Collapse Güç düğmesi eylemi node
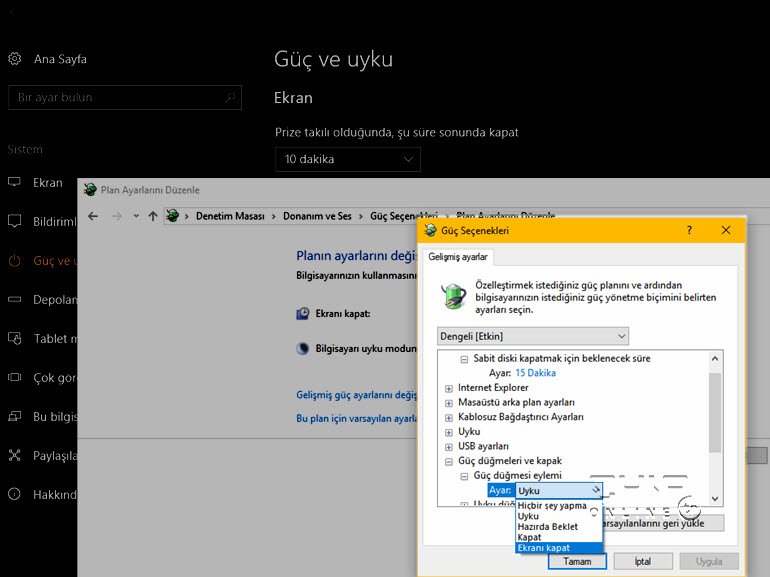The image size is (770, 577). 464,476
